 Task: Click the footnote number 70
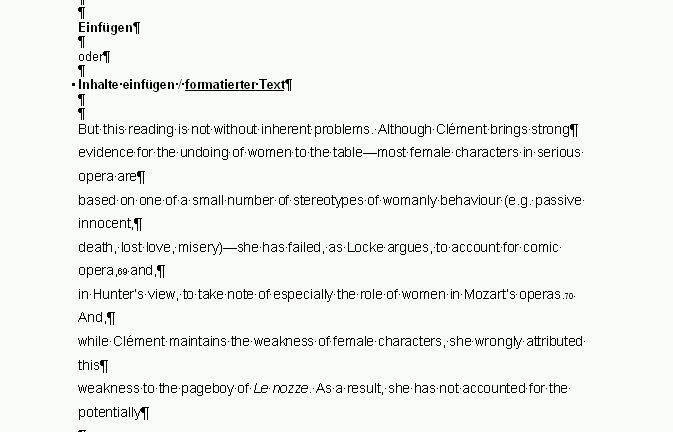(568, 296)
